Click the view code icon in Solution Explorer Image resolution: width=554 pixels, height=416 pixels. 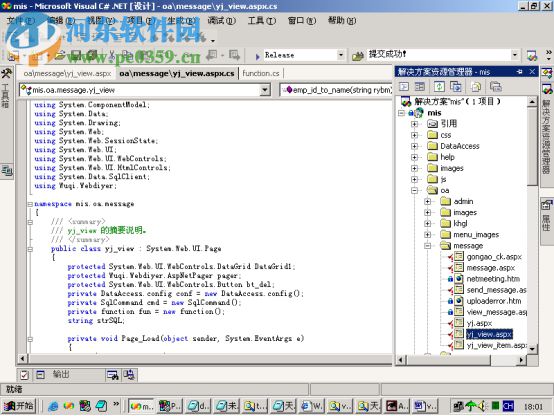(404, 87)
